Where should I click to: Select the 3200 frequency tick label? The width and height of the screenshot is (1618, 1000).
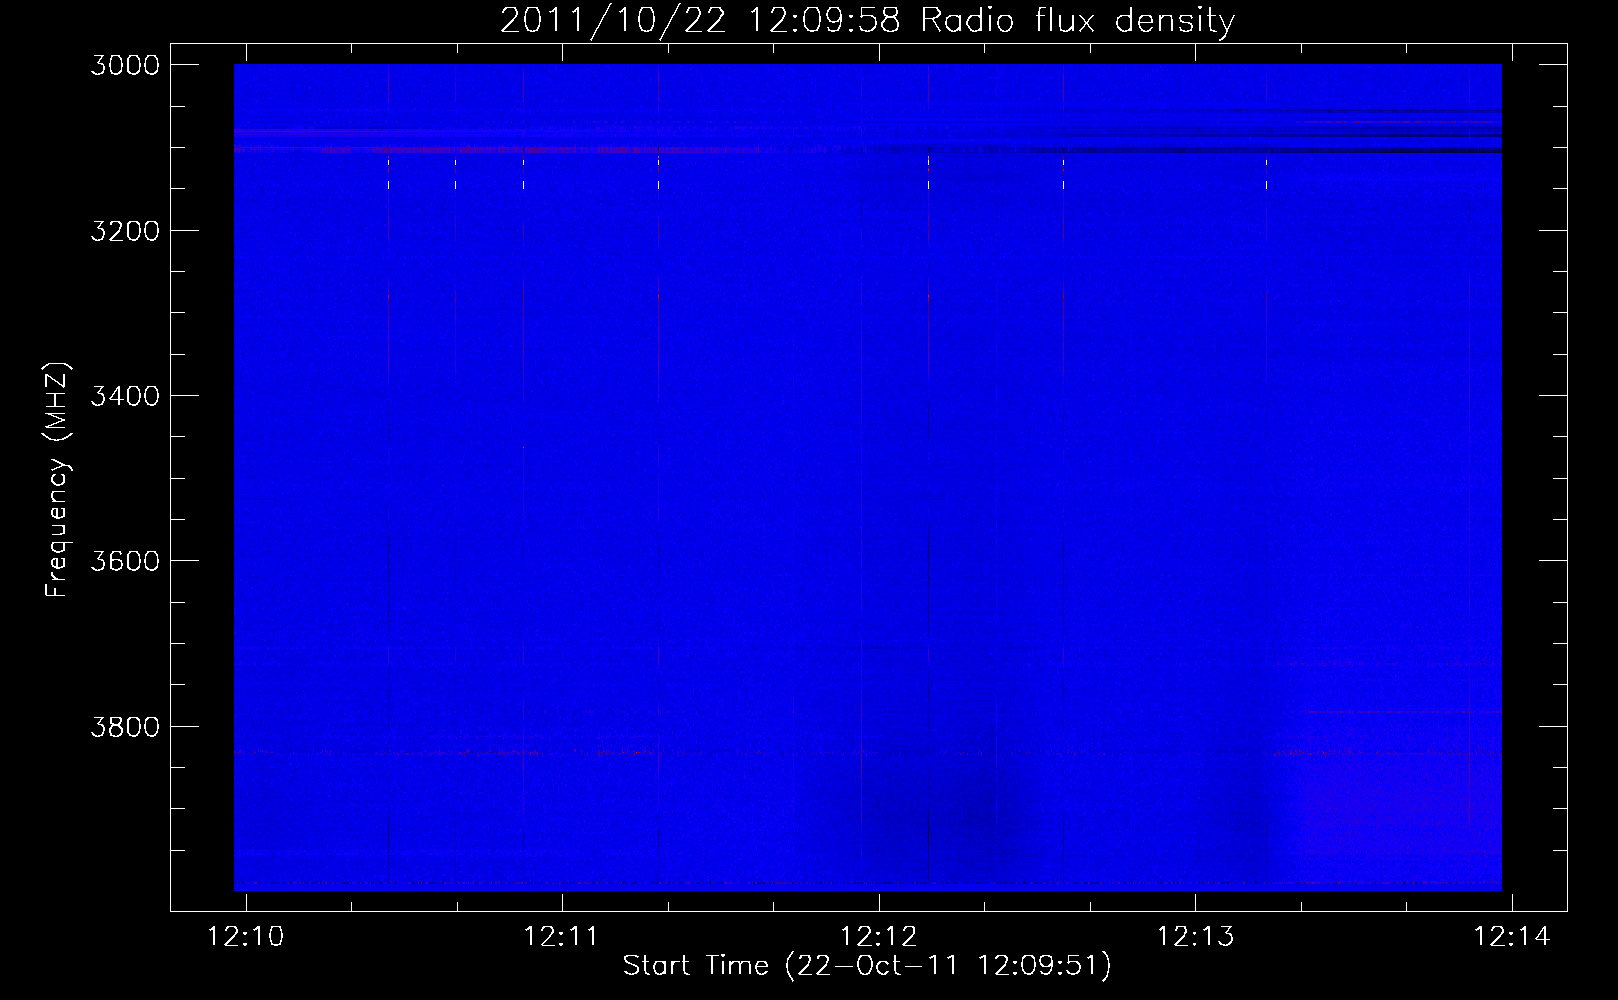pyautogui.click(x=125, y=231)
